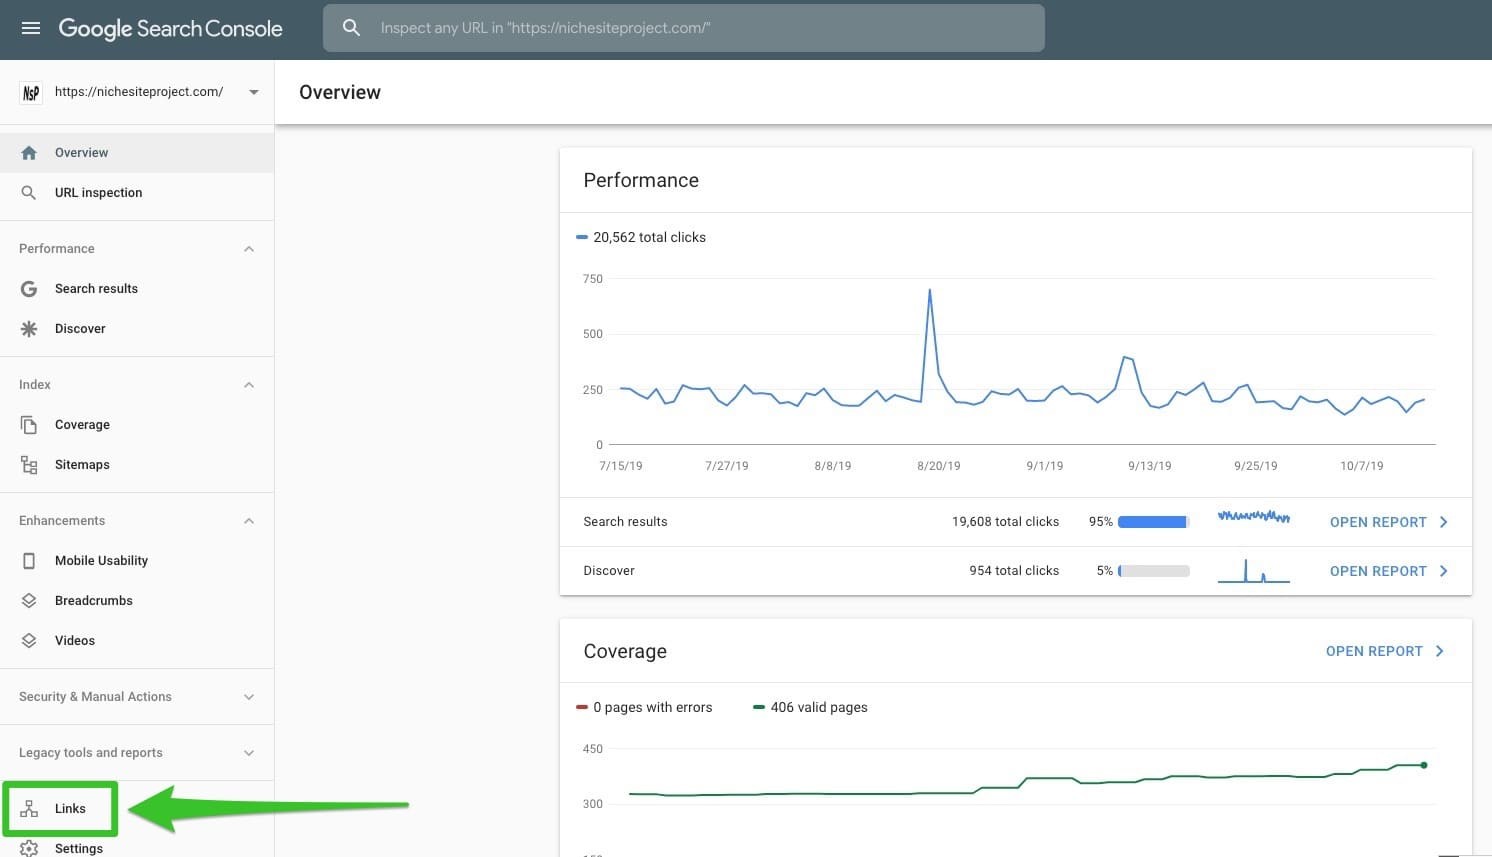Viewport: 1492px width, 857px height.
Task: Click the Google G icon for Search results
Action: (29, 289)
